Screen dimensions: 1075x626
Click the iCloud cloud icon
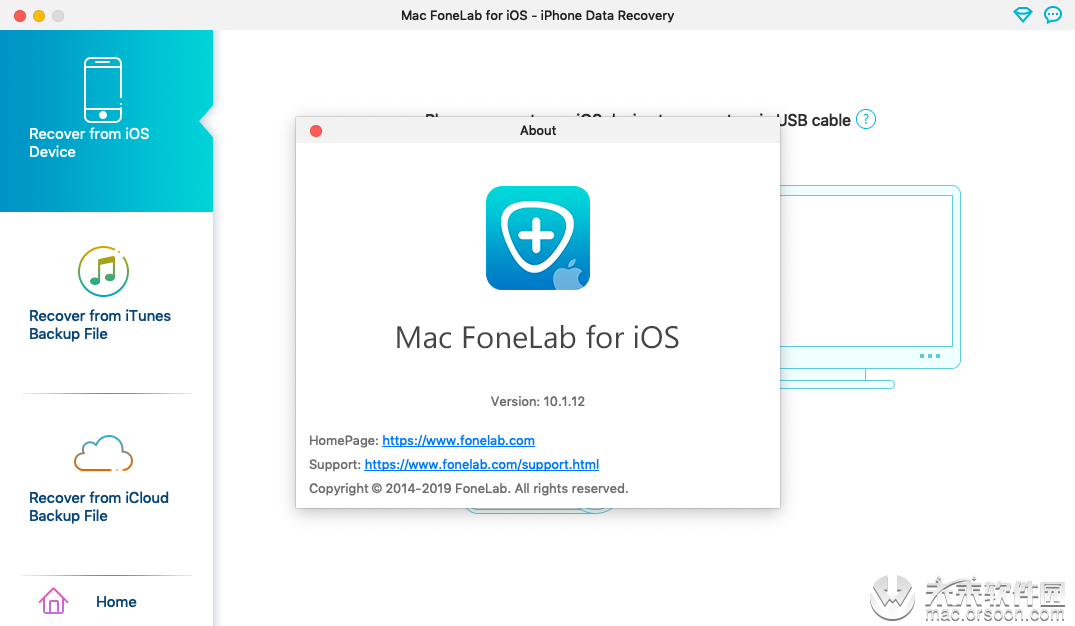(x=103, y=453)
